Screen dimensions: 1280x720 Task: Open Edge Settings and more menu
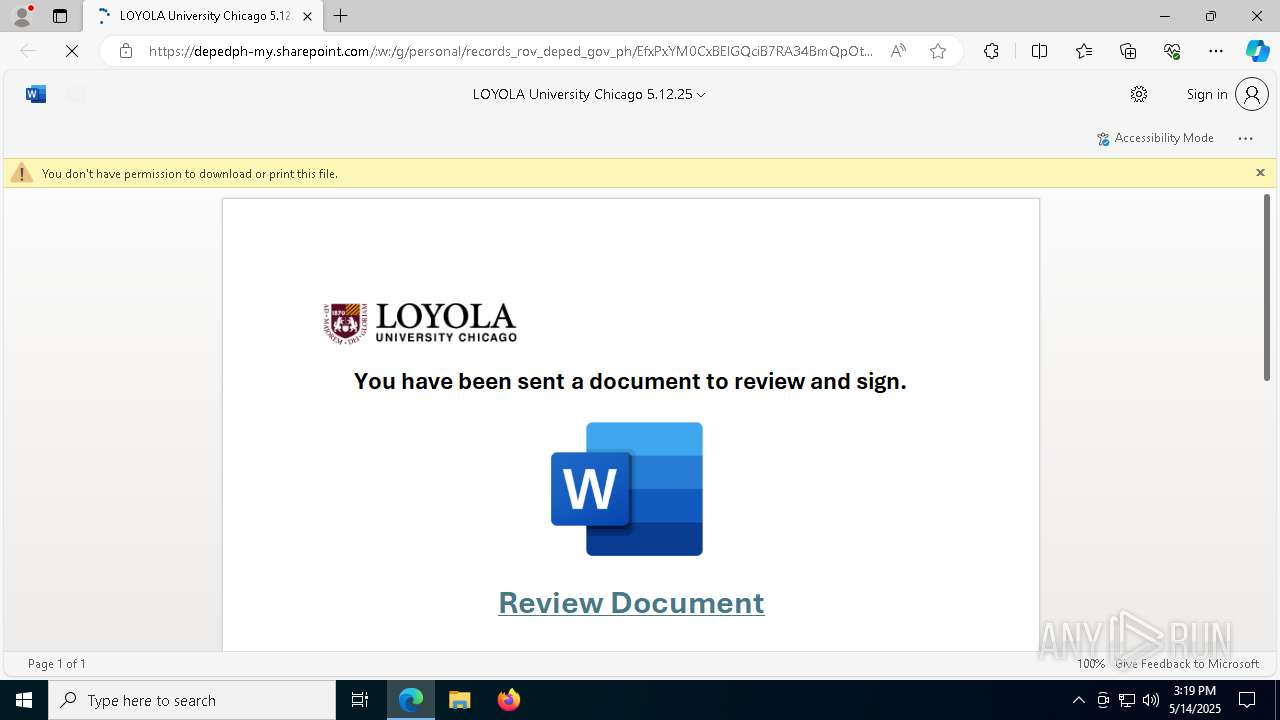pos(1216,51)
